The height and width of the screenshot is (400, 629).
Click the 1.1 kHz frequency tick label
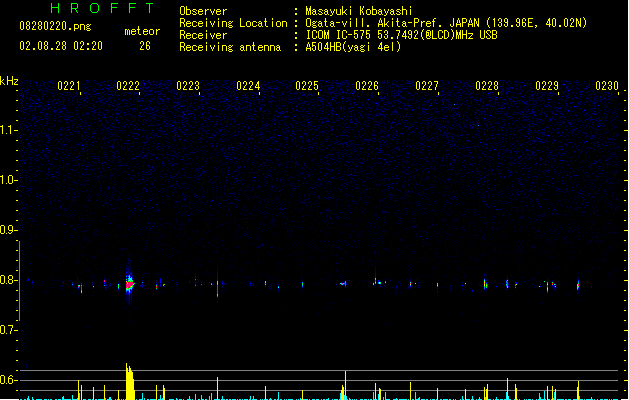(7, 130)
